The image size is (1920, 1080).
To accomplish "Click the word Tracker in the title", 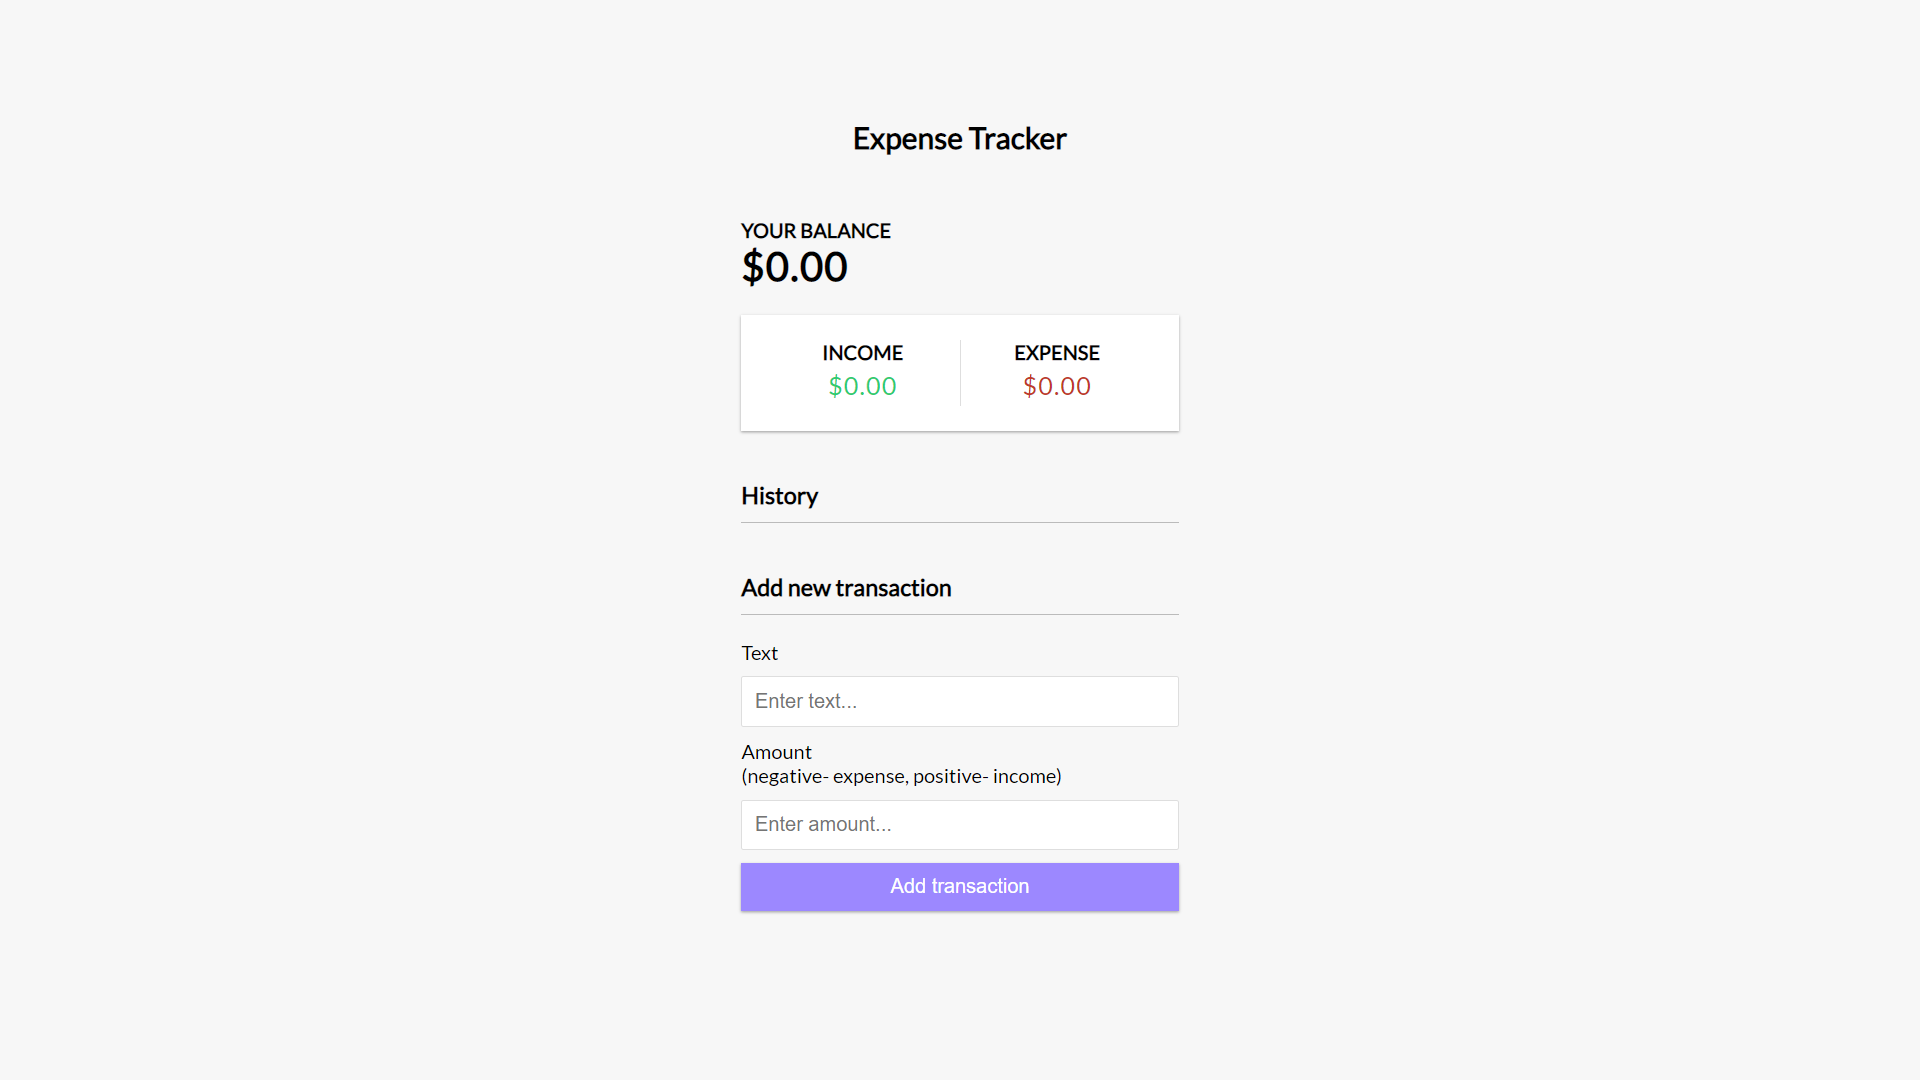I will (1017, 139).
